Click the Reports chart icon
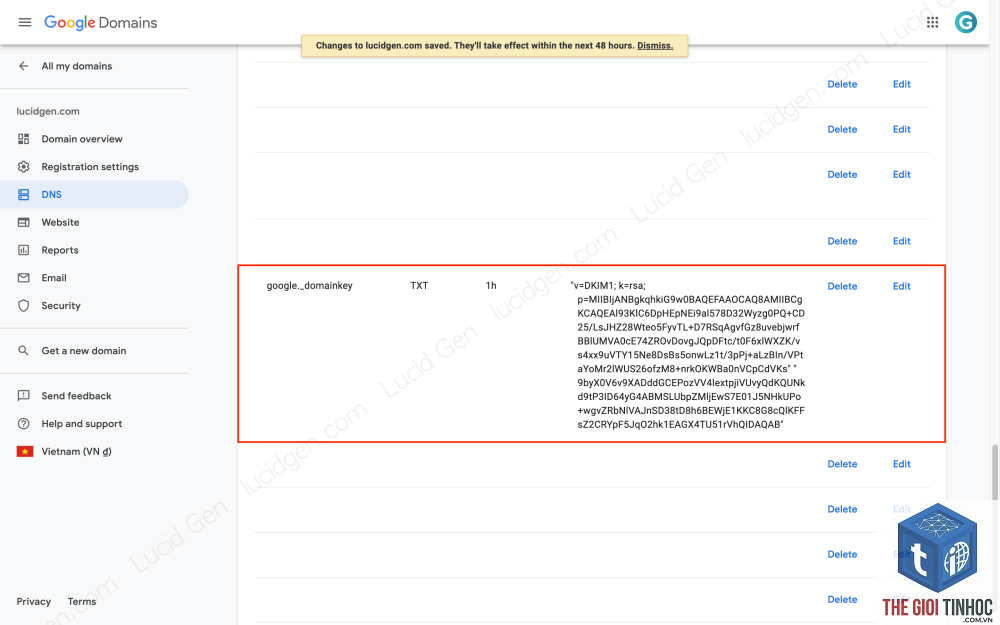 24,250
